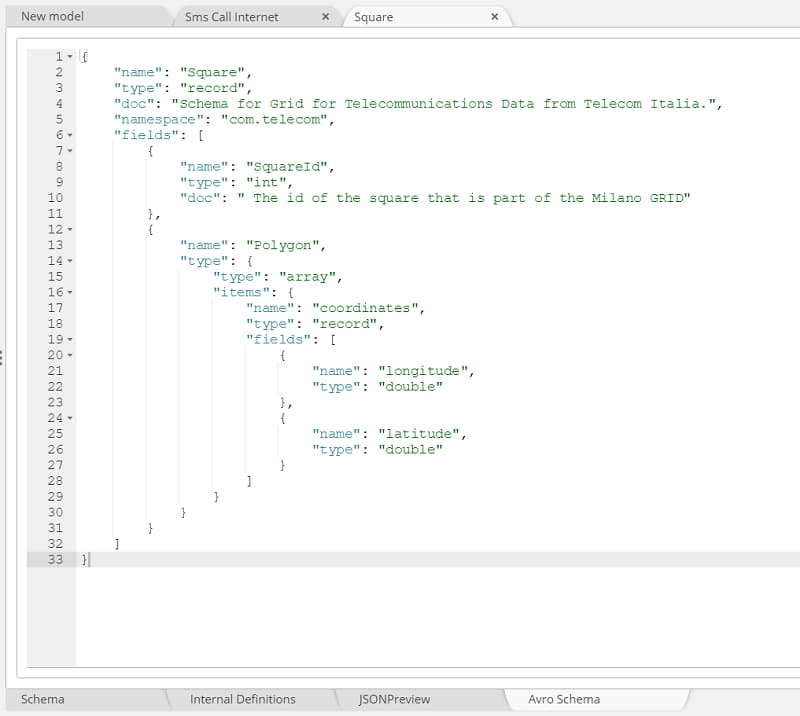This screenshot has width=800, height=716.
Task: Select the Square tab
Action: [x=373, y=17]
